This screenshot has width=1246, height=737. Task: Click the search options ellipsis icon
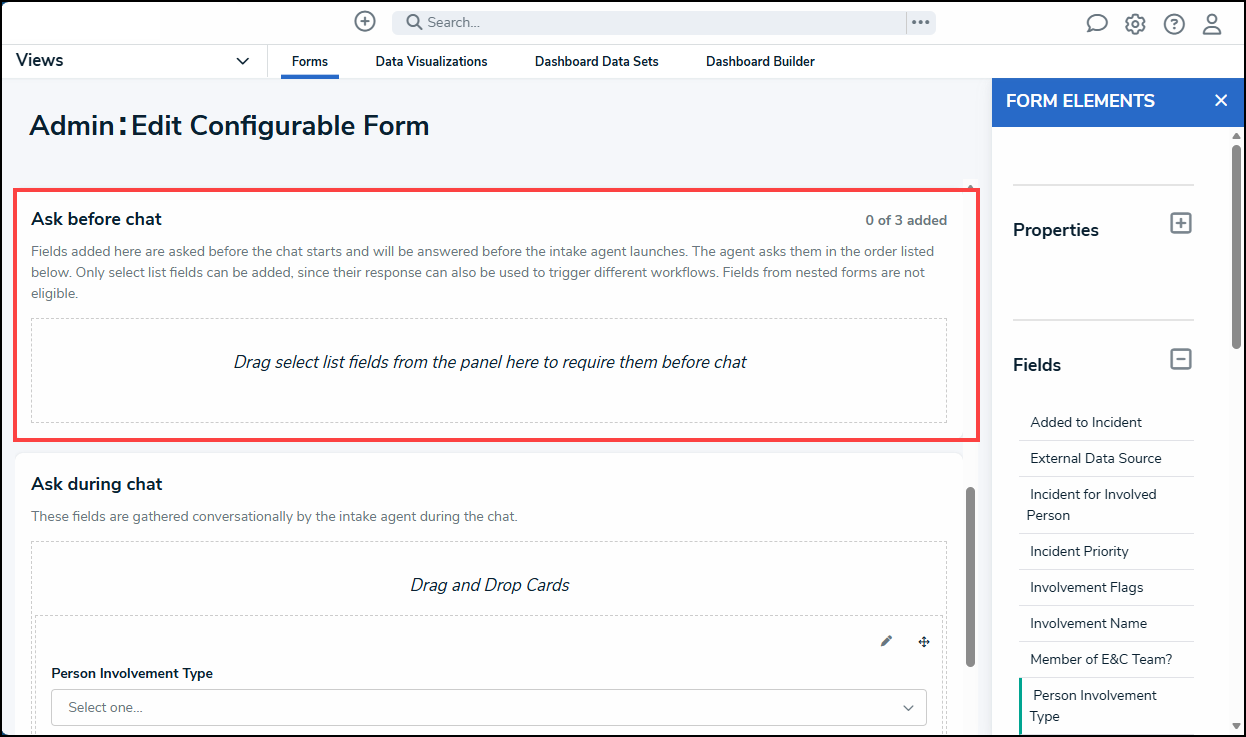(921, 22)
